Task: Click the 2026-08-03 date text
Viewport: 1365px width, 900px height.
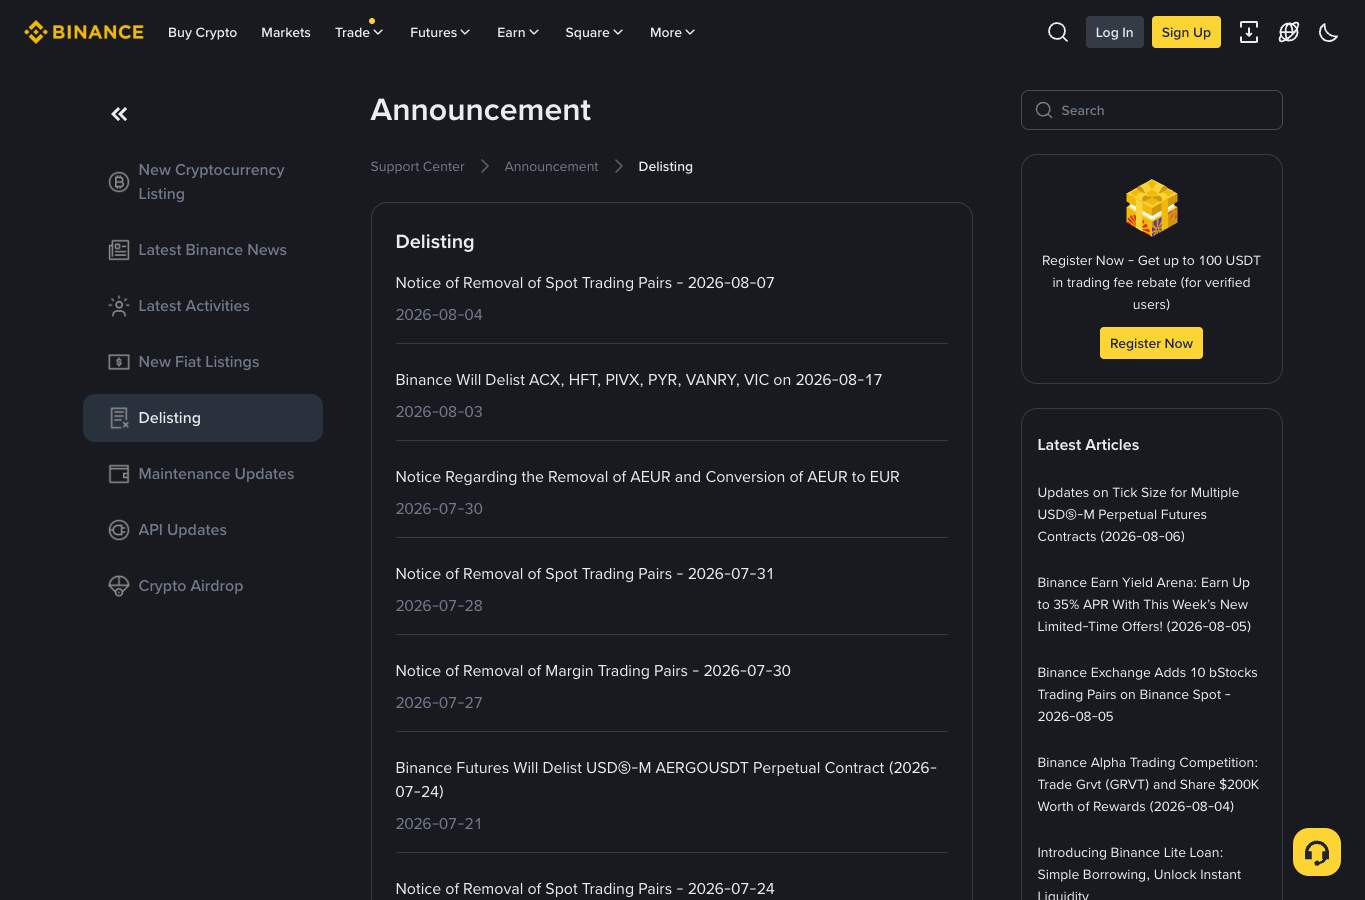Action: pyautogui.click(x=439, y=412)
